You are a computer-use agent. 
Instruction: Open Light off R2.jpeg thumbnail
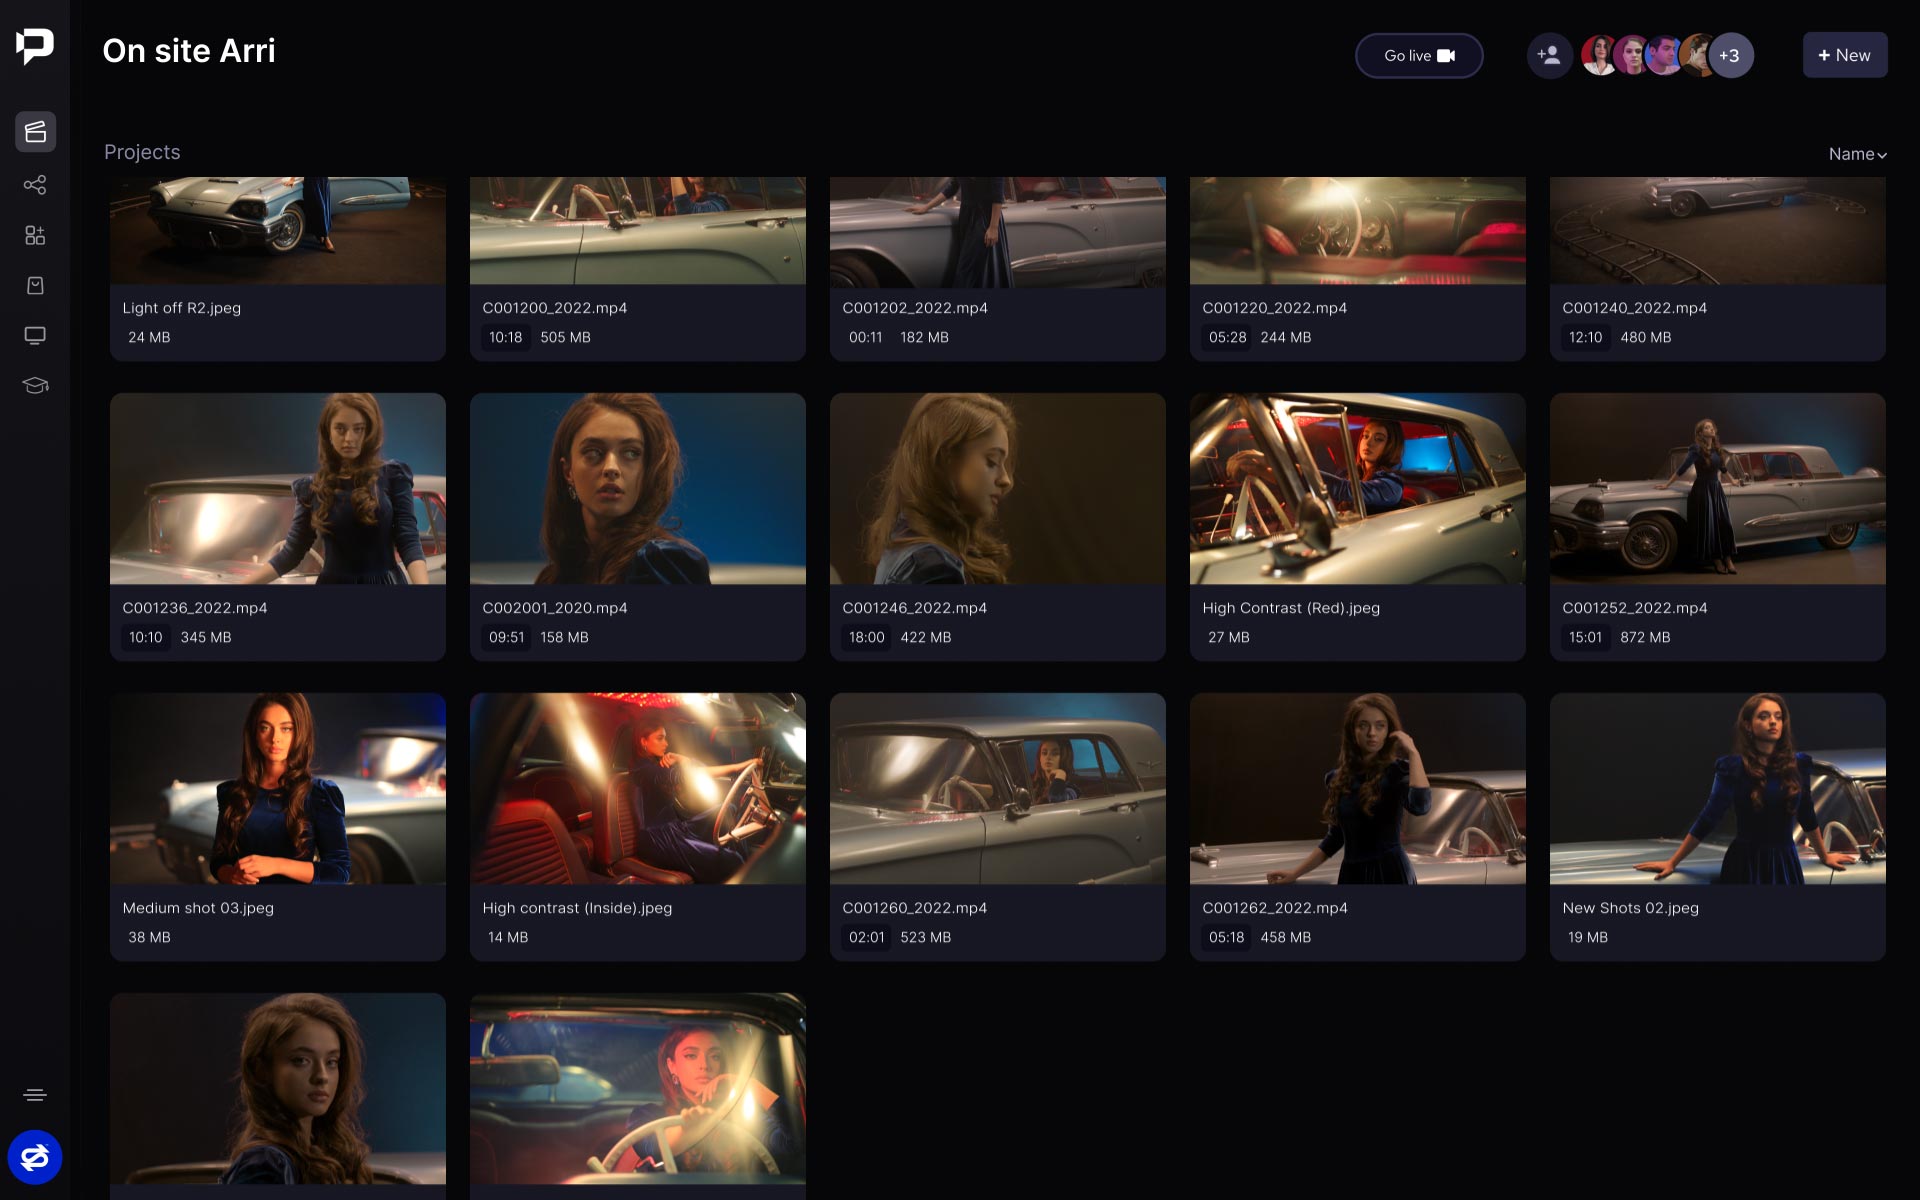click(278, 231)
